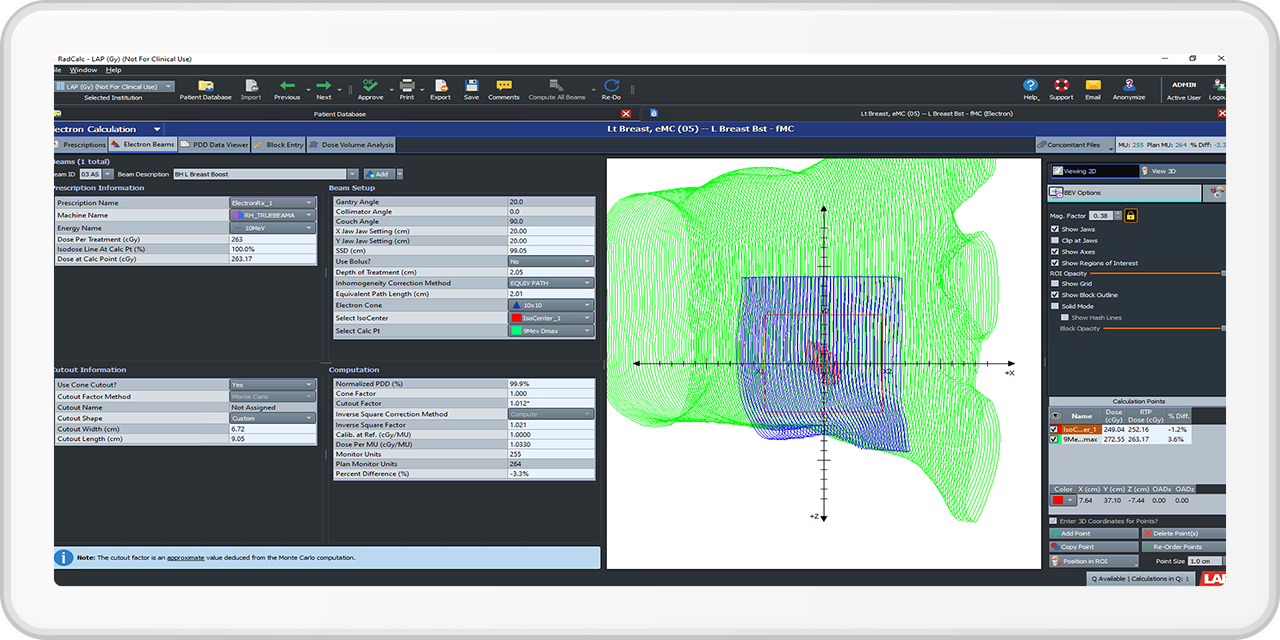Open the Inhomogeneity Correction Method dropdown
The height and width of the screenshot is (640, 1280).
click(551, 283)
